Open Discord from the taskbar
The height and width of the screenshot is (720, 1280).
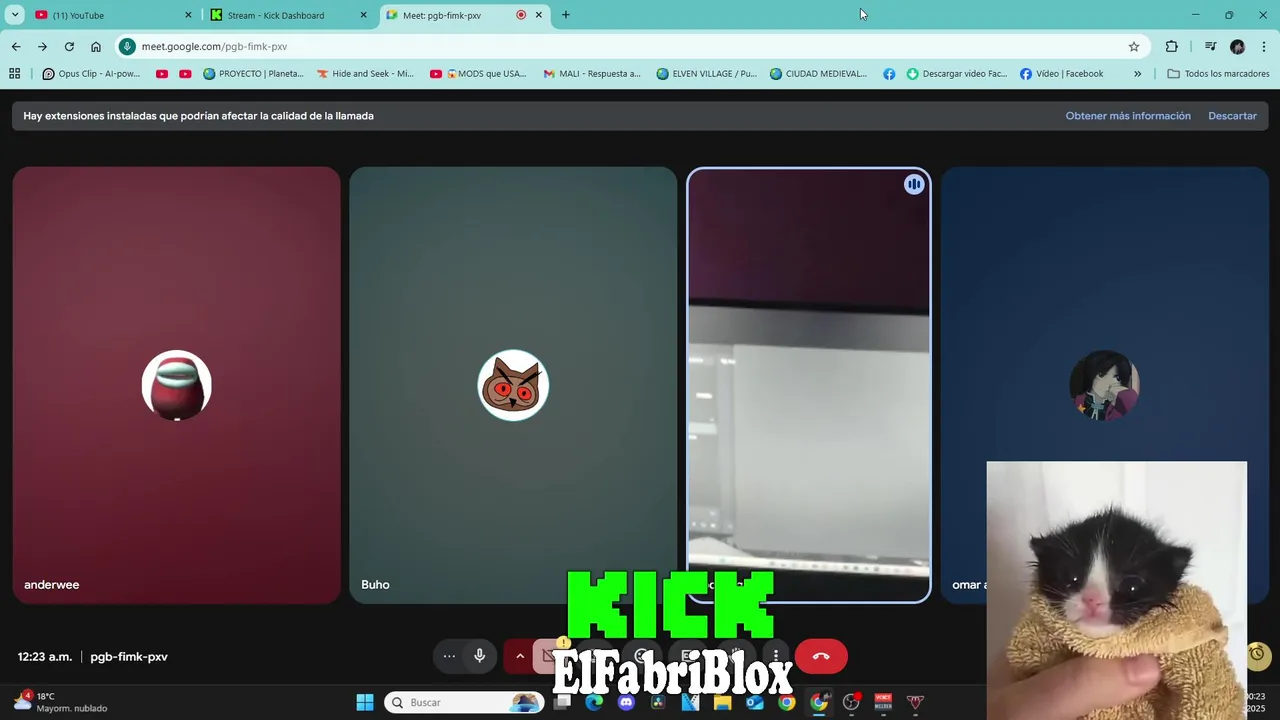[x=626, y=702]
